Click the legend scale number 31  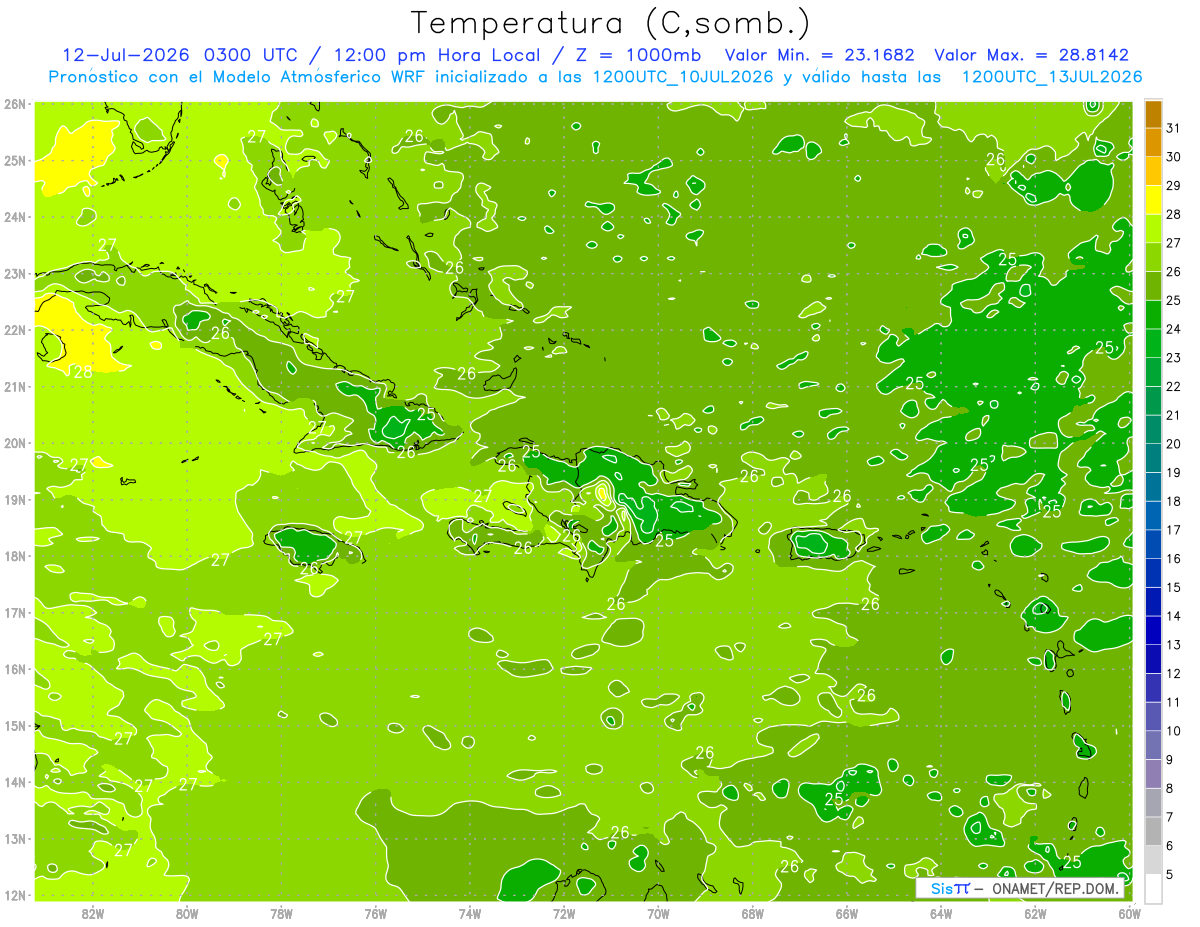point(1174,129)
